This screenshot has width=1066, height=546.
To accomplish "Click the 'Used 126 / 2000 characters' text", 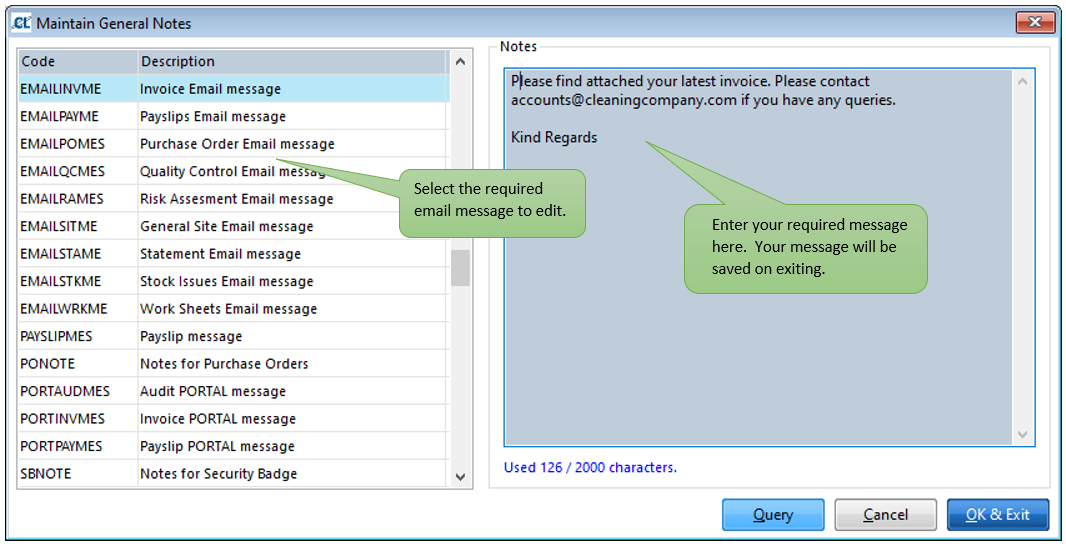I will click(590, 467).
